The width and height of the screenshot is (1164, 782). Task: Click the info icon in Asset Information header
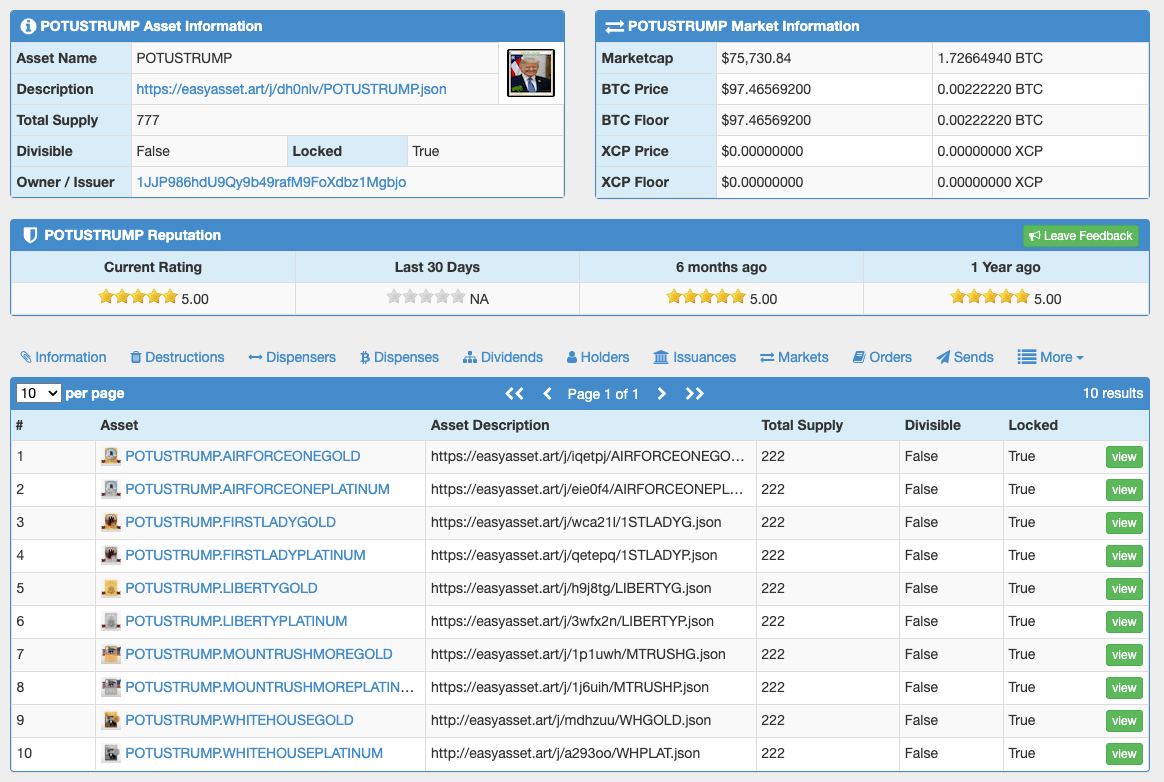tap(28, 26)
